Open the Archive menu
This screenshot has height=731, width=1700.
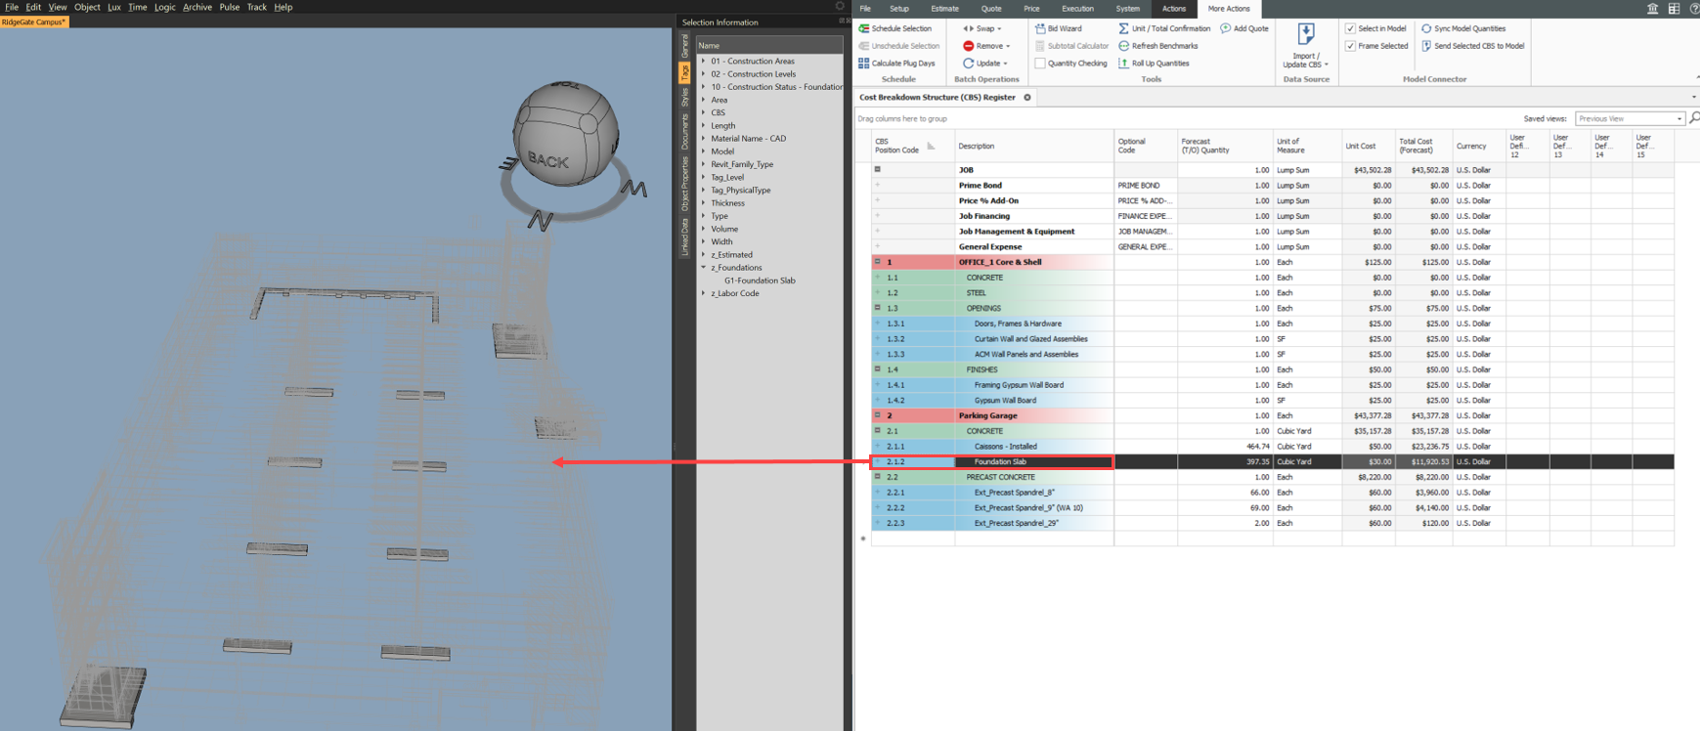[x=197, y=7]
